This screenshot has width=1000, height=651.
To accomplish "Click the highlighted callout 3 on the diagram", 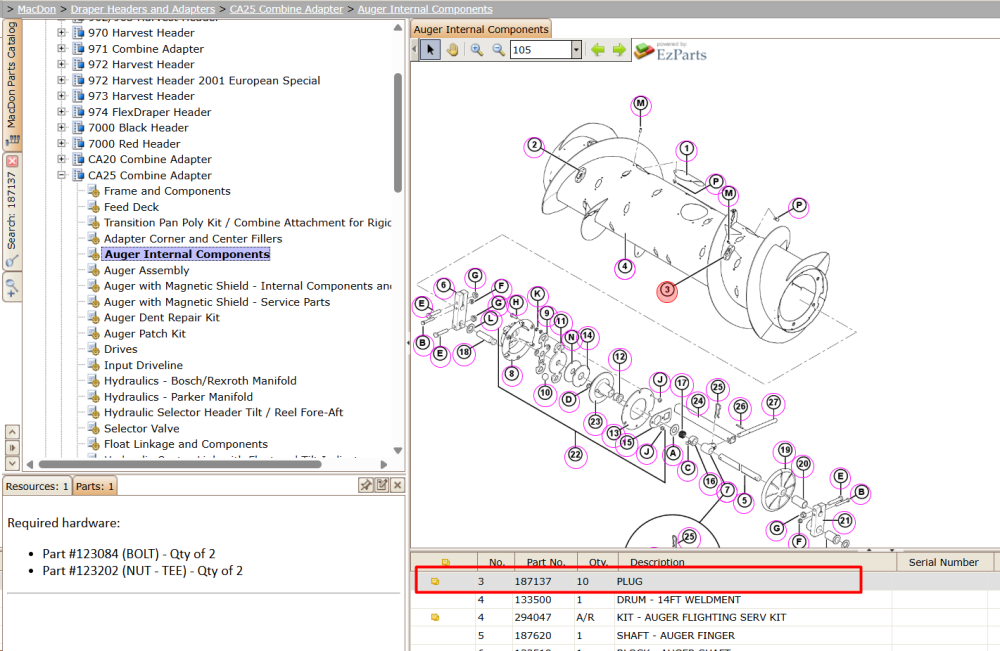I will [667, 291].
